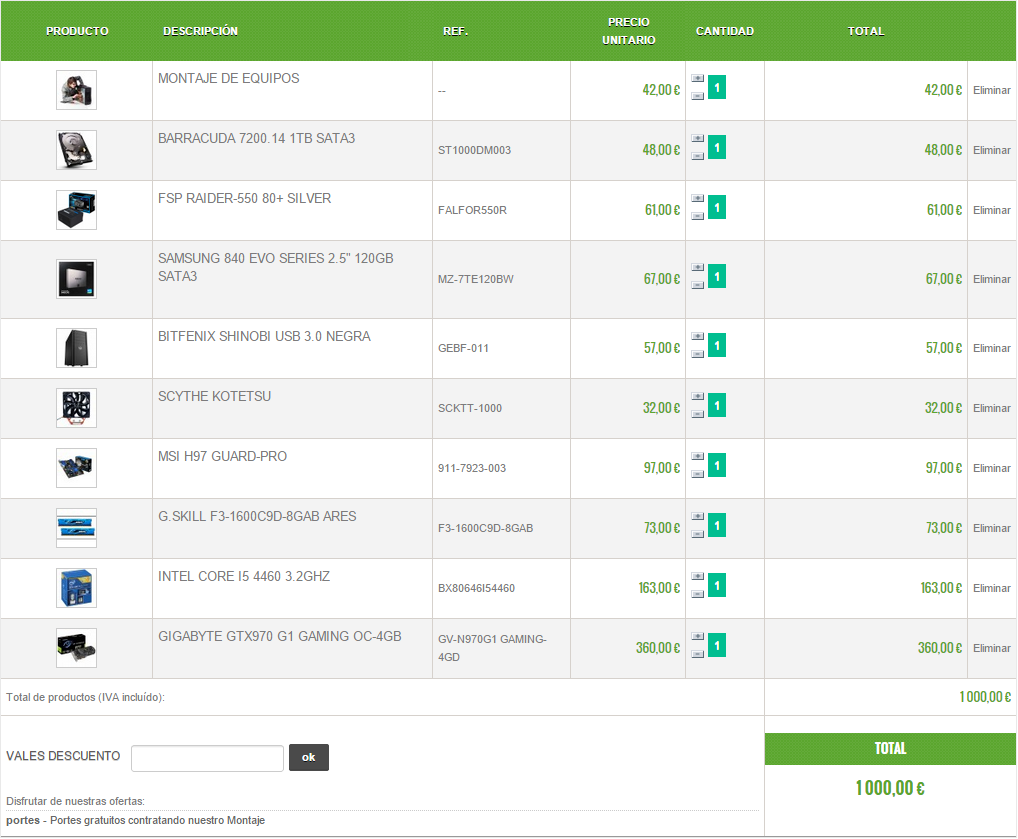Increase quantity of Samsung 840 EVO
The width and height of the screenshot is (1018, 839).
pos(697,268)
